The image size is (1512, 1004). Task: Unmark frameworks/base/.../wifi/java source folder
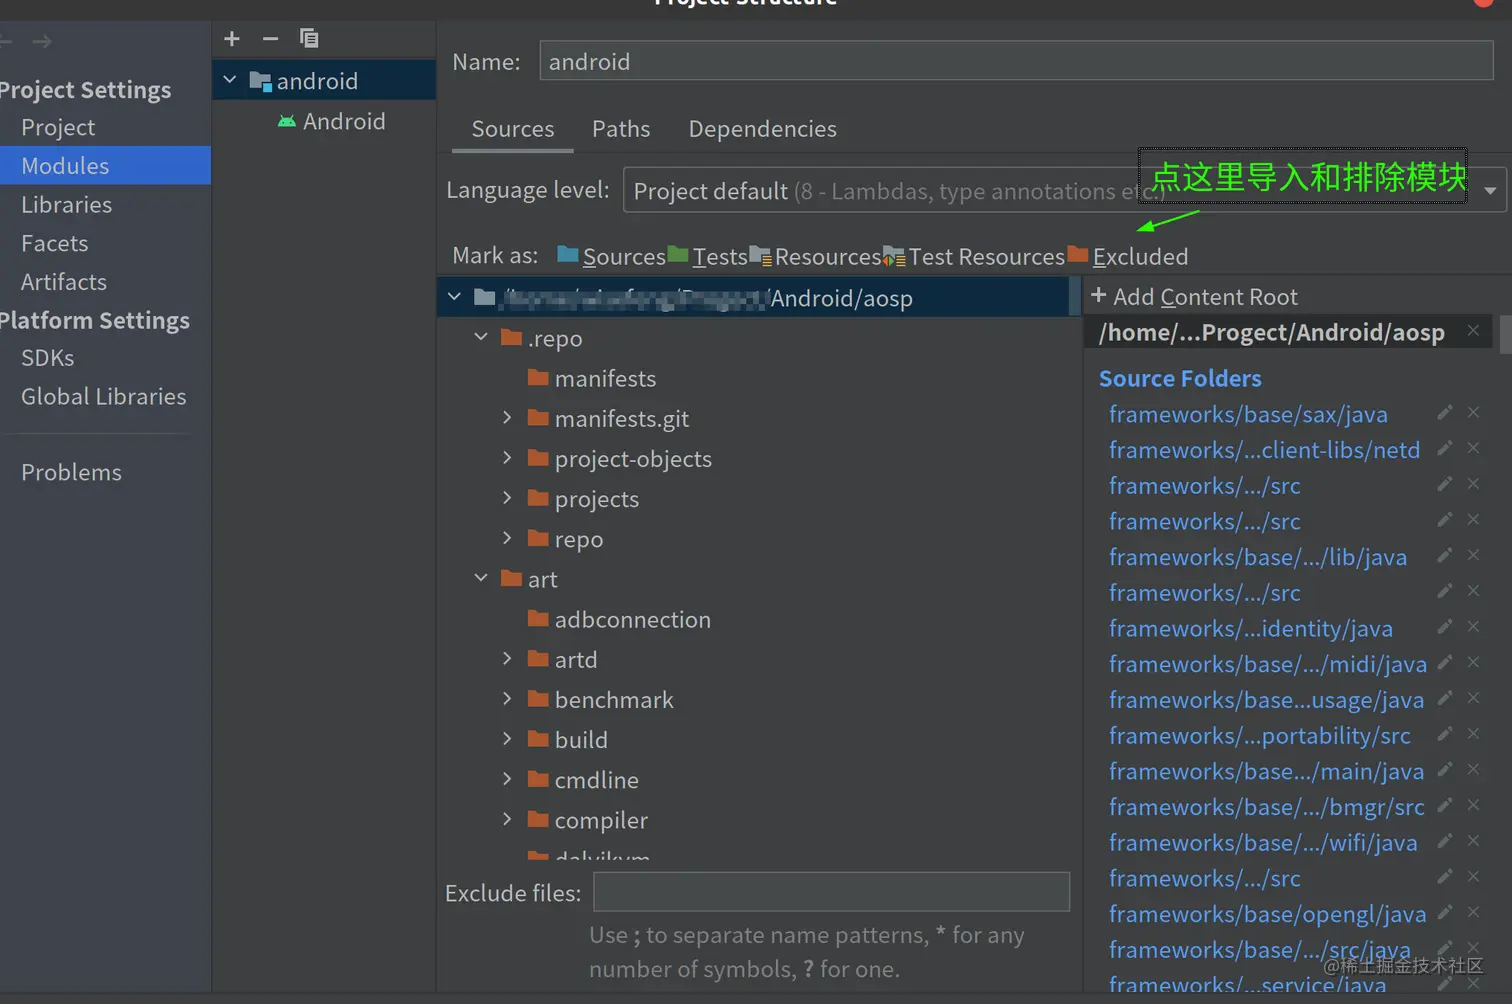(x=1473, y=841)
